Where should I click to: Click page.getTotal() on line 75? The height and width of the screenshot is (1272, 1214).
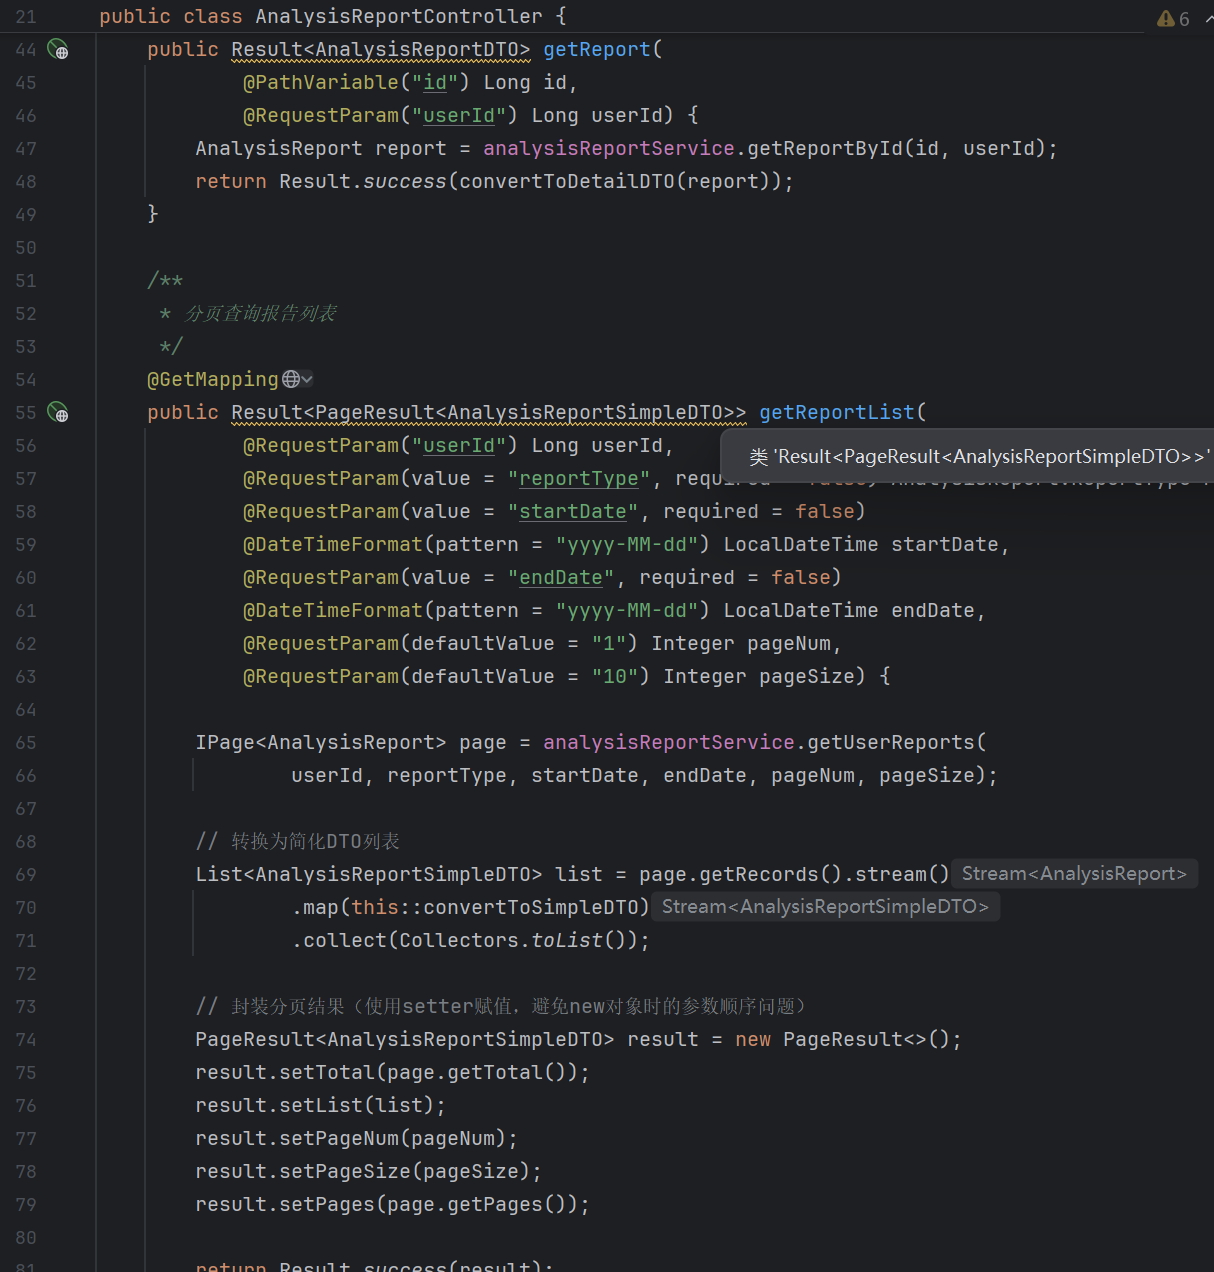point(477,1073)
